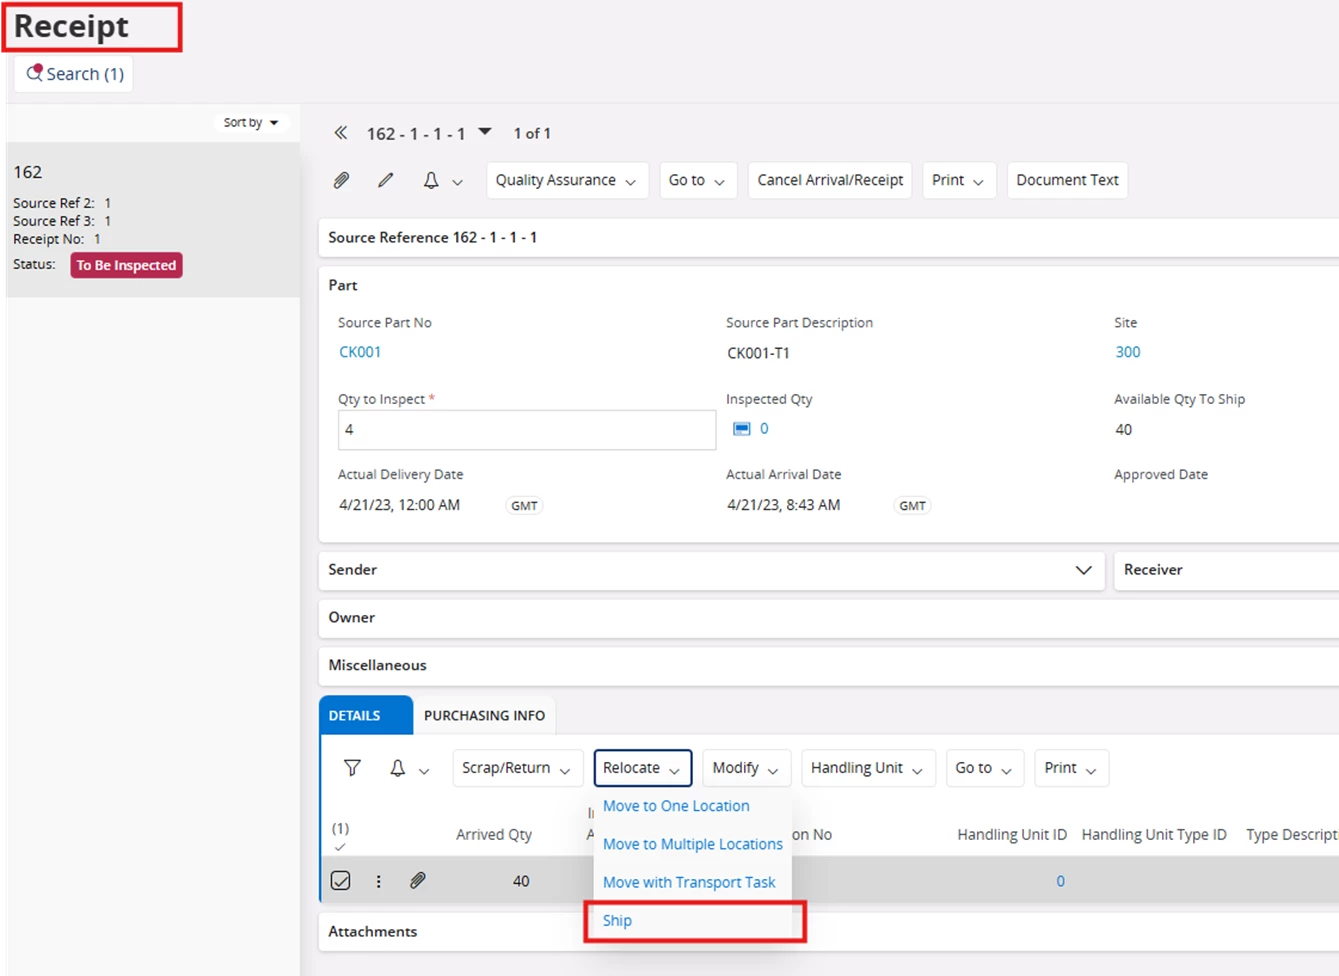Click the bell icon in Details toolbar
This screenshot has width=1339, height=976.
[x=397, y=768]
